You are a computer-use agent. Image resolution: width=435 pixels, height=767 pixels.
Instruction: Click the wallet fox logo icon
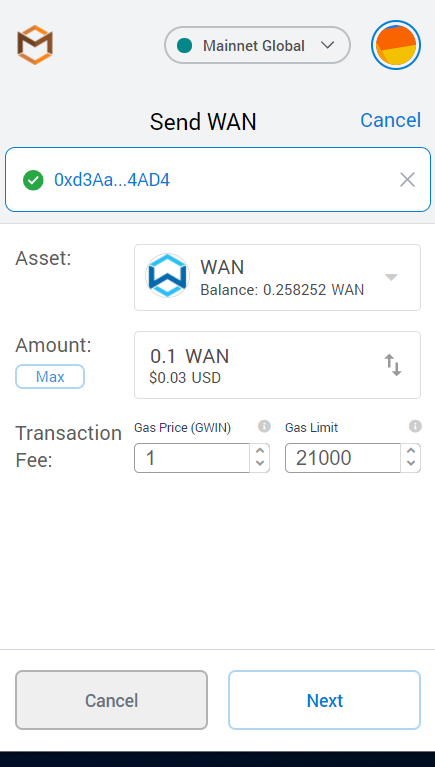[x=35, y=45]
